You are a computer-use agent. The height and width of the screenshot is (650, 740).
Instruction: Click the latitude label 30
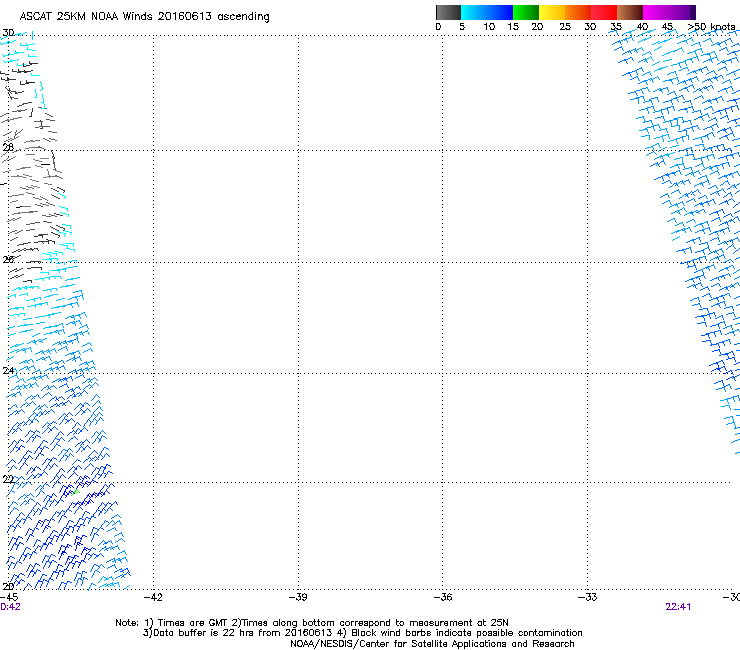(x=8, y=33)
